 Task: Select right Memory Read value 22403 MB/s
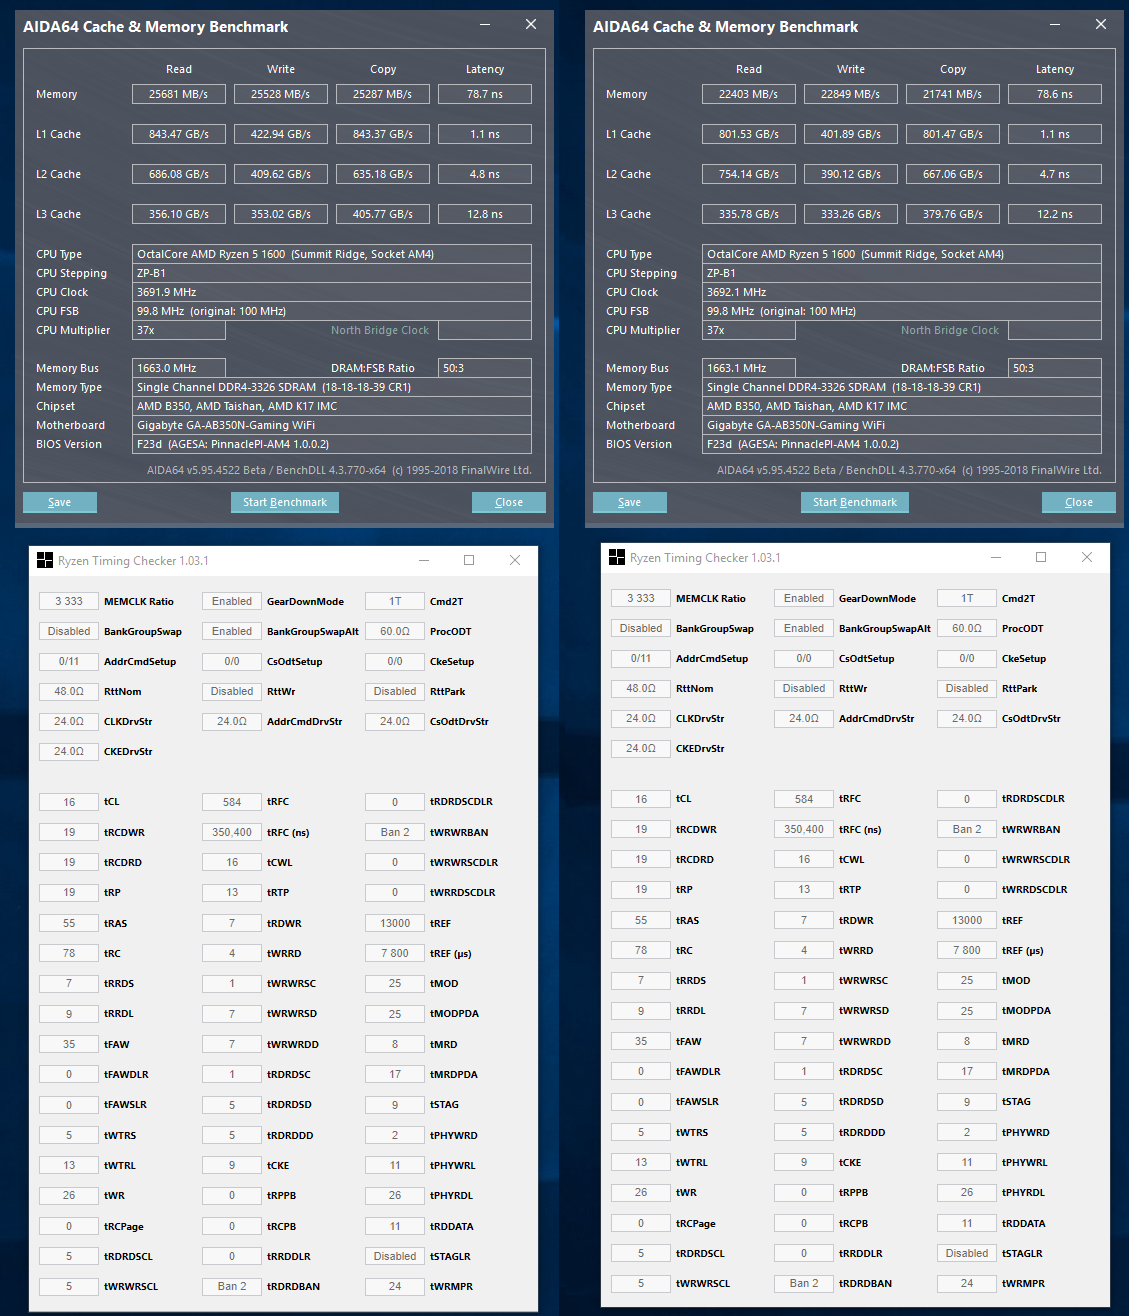[x=749, y=94]
